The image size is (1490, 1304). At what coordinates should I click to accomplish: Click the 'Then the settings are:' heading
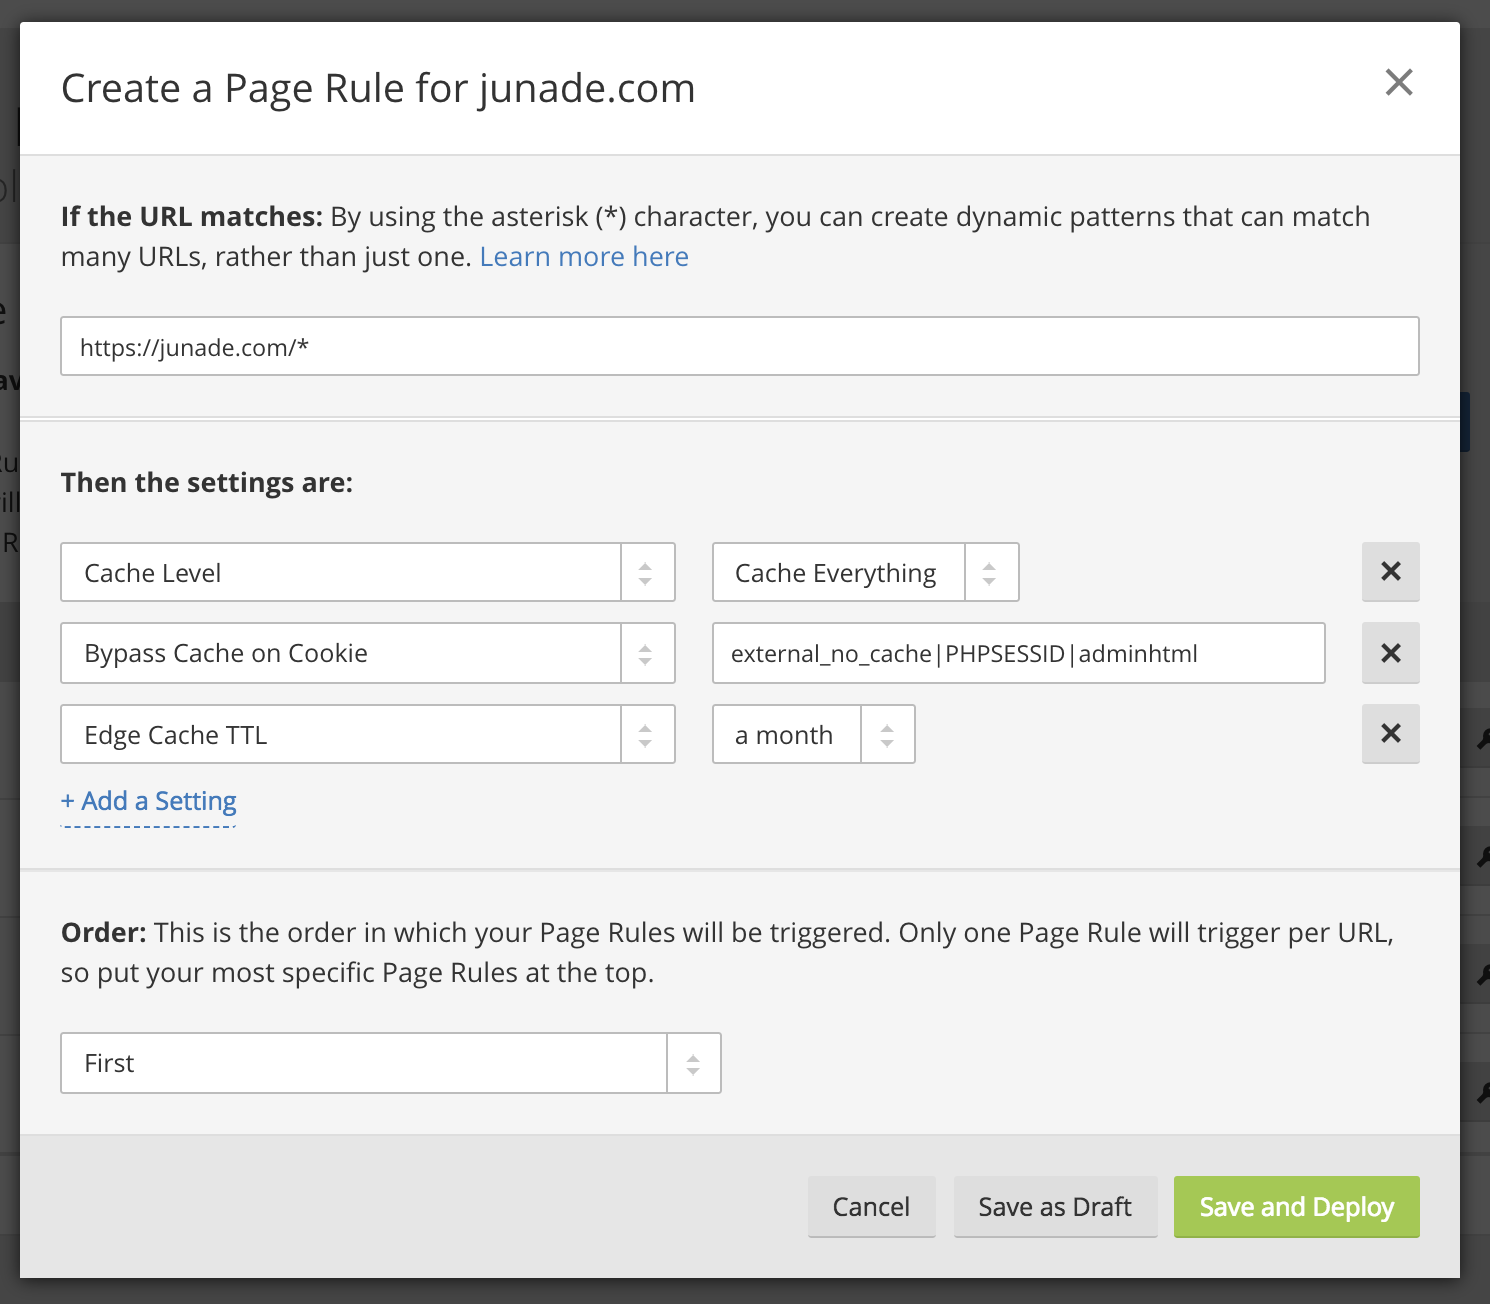click(207, 483)
